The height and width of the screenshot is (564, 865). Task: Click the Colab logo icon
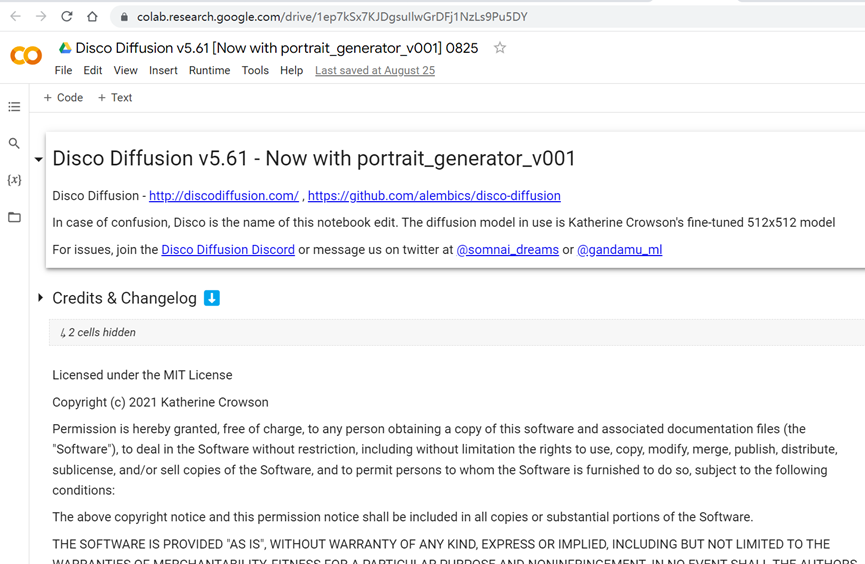point(26,55)
